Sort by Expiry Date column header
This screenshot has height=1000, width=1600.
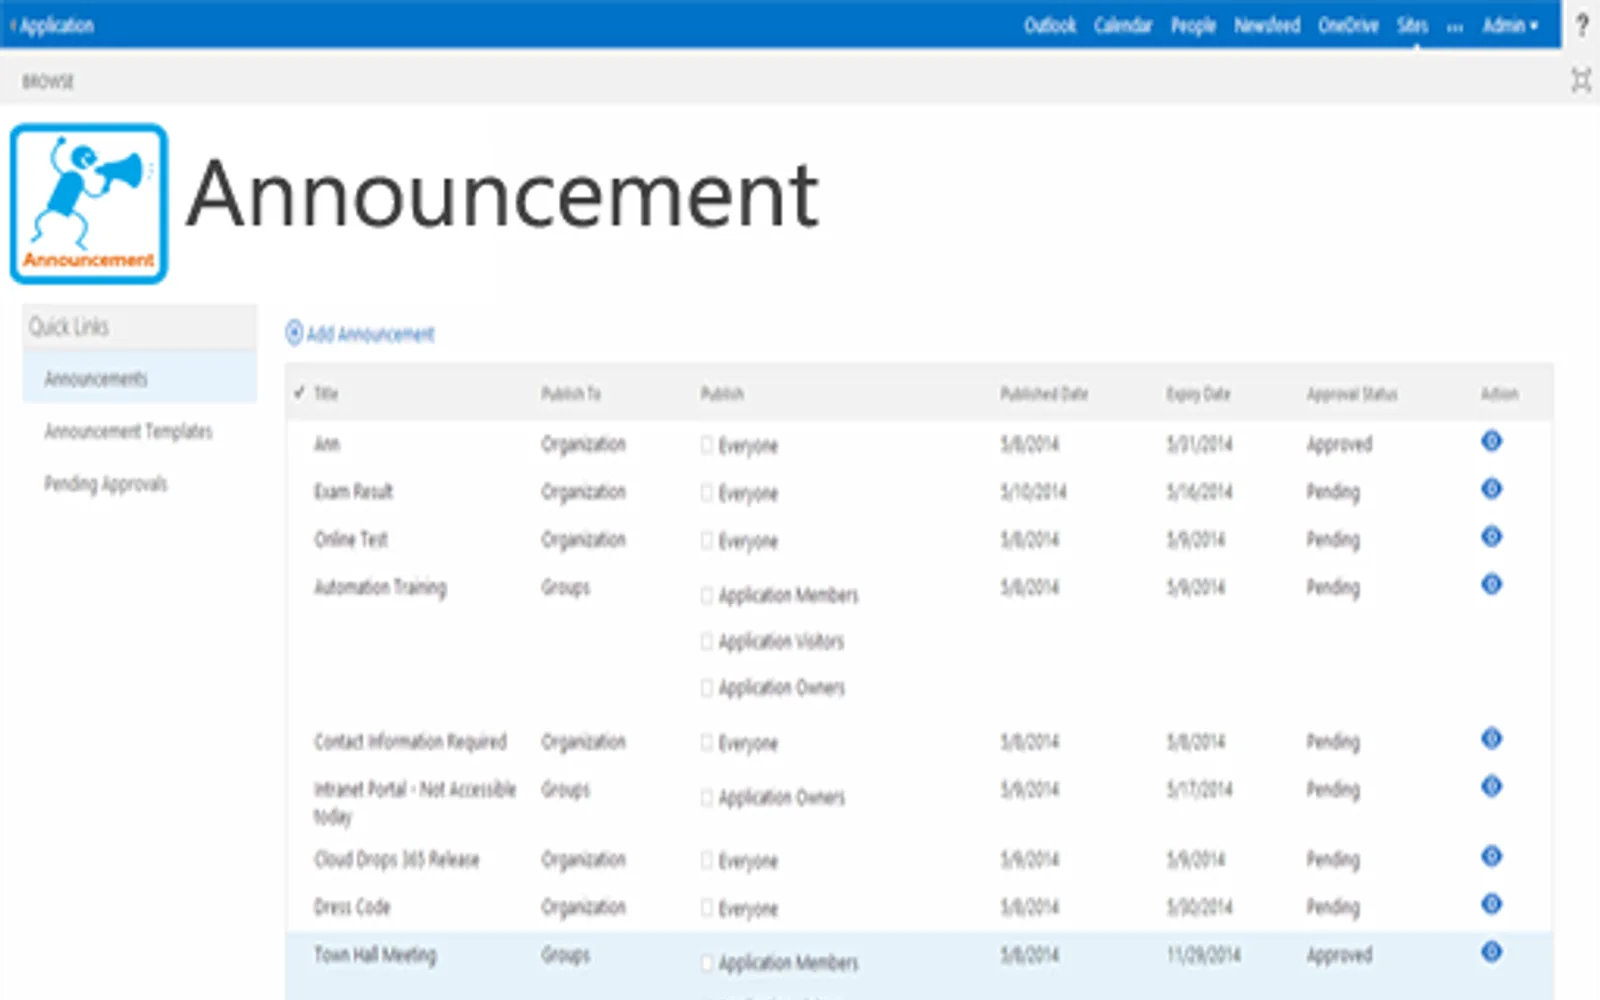pyautogui.click(x=1198, y=393)
